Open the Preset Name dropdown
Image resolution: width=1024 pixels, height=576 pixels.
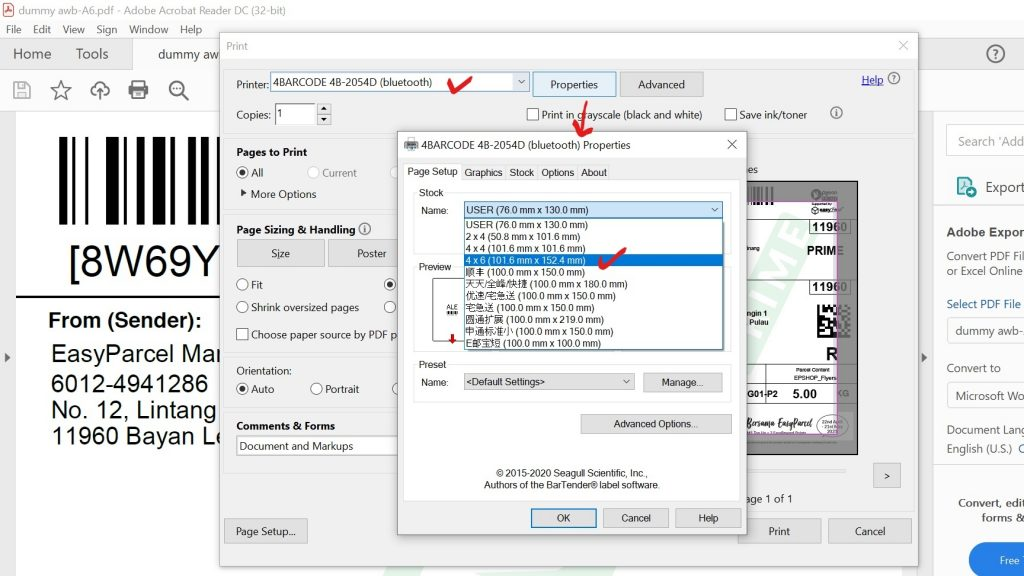[x=549, y=381]
